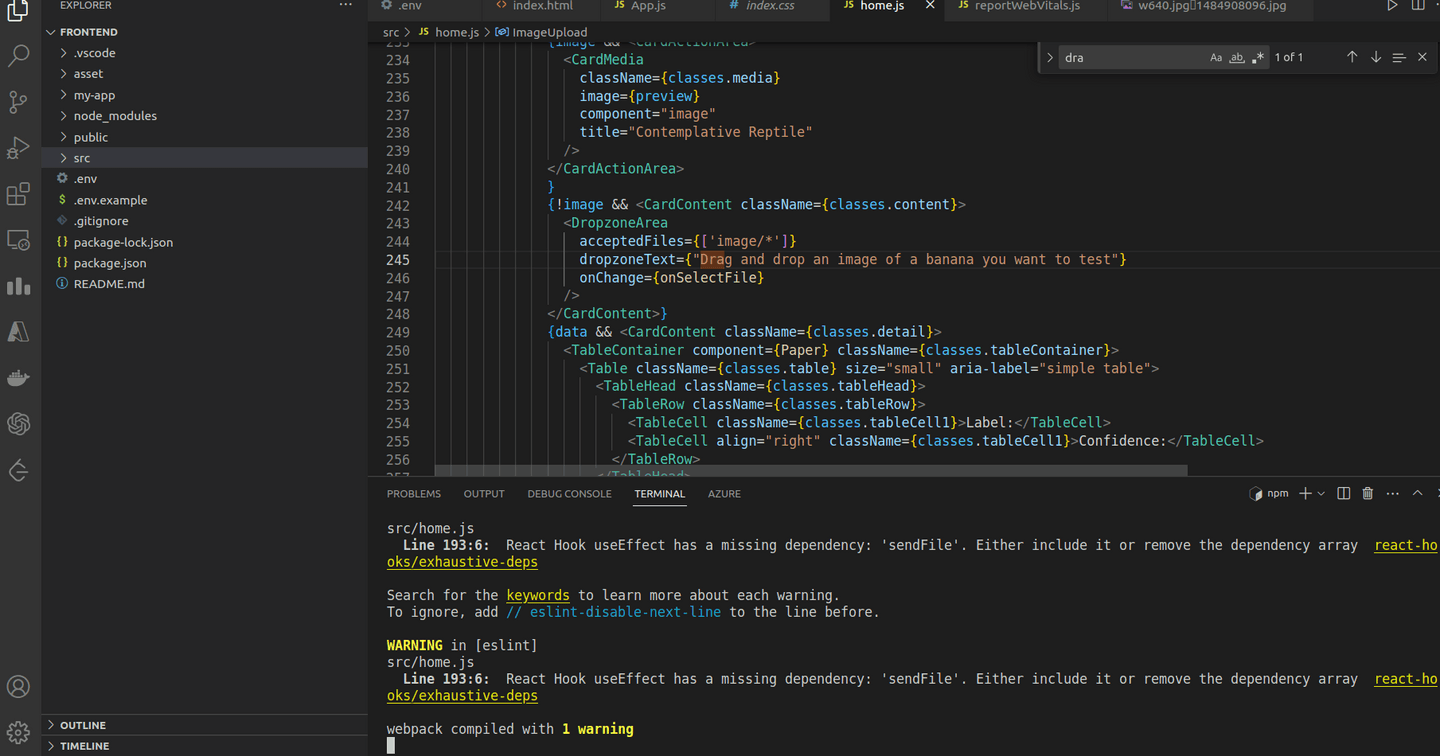Expand the my-app folder

(205, 95)
